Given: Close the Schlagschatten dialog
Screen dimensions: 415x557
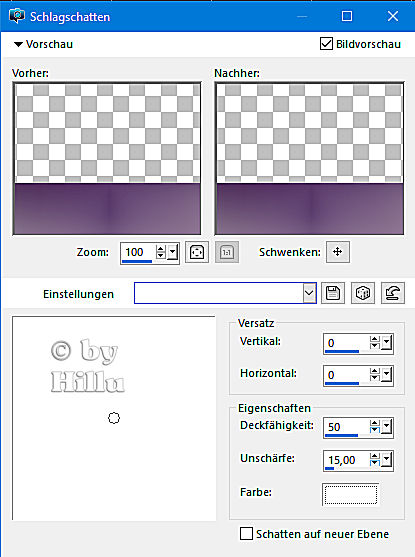Looking at the screenshot, I should coord(393,16).
